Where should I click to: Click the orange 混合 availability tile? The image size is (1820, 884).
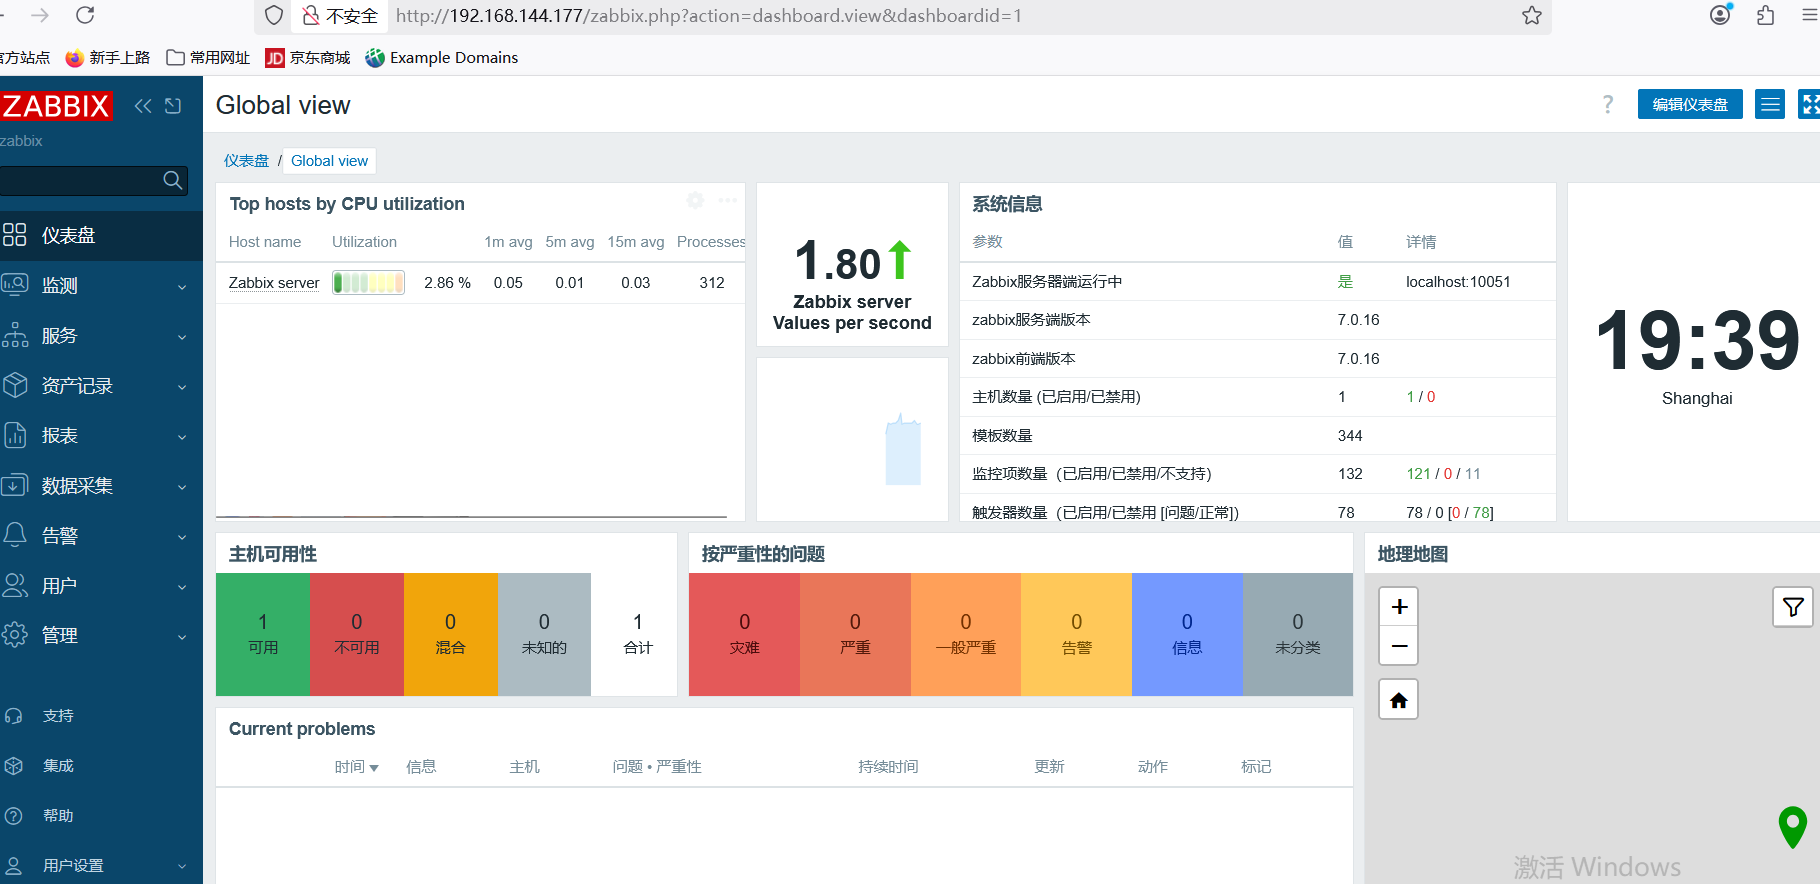click(450, 634)
